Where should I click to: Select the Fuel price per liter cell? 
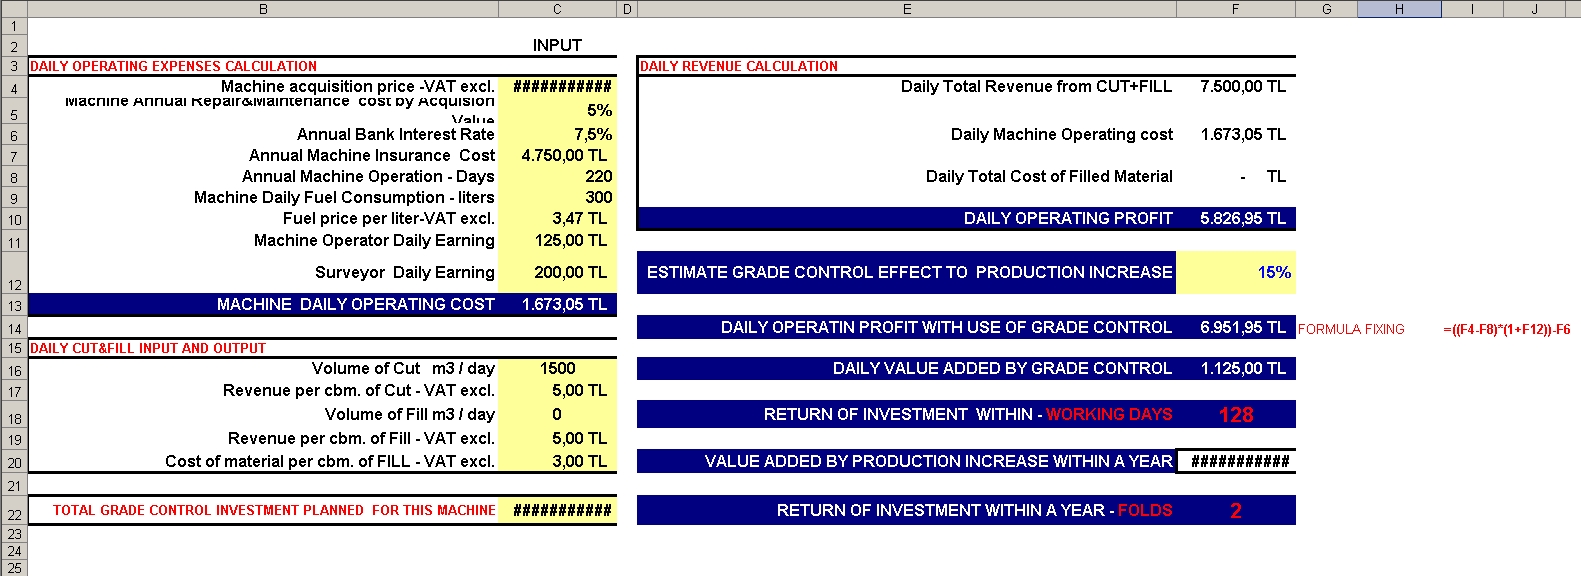[557, 218]
